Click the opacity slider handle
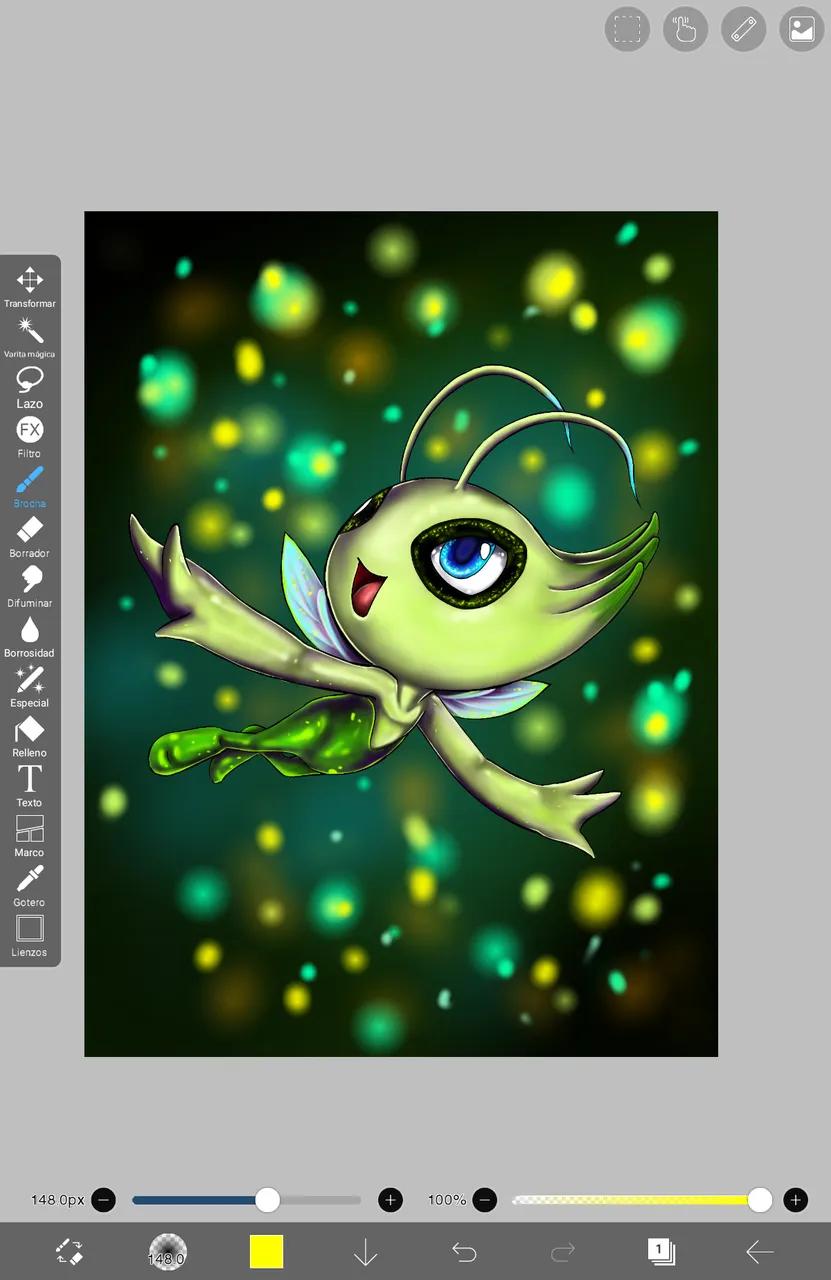The height and width of the screenshot is (1280, 831). pyautogui.click(x=760, y=1200)
